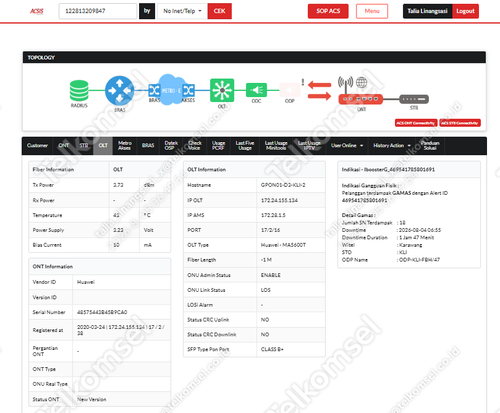
Task: Click the Logout button
Action: tap(465, 11)
